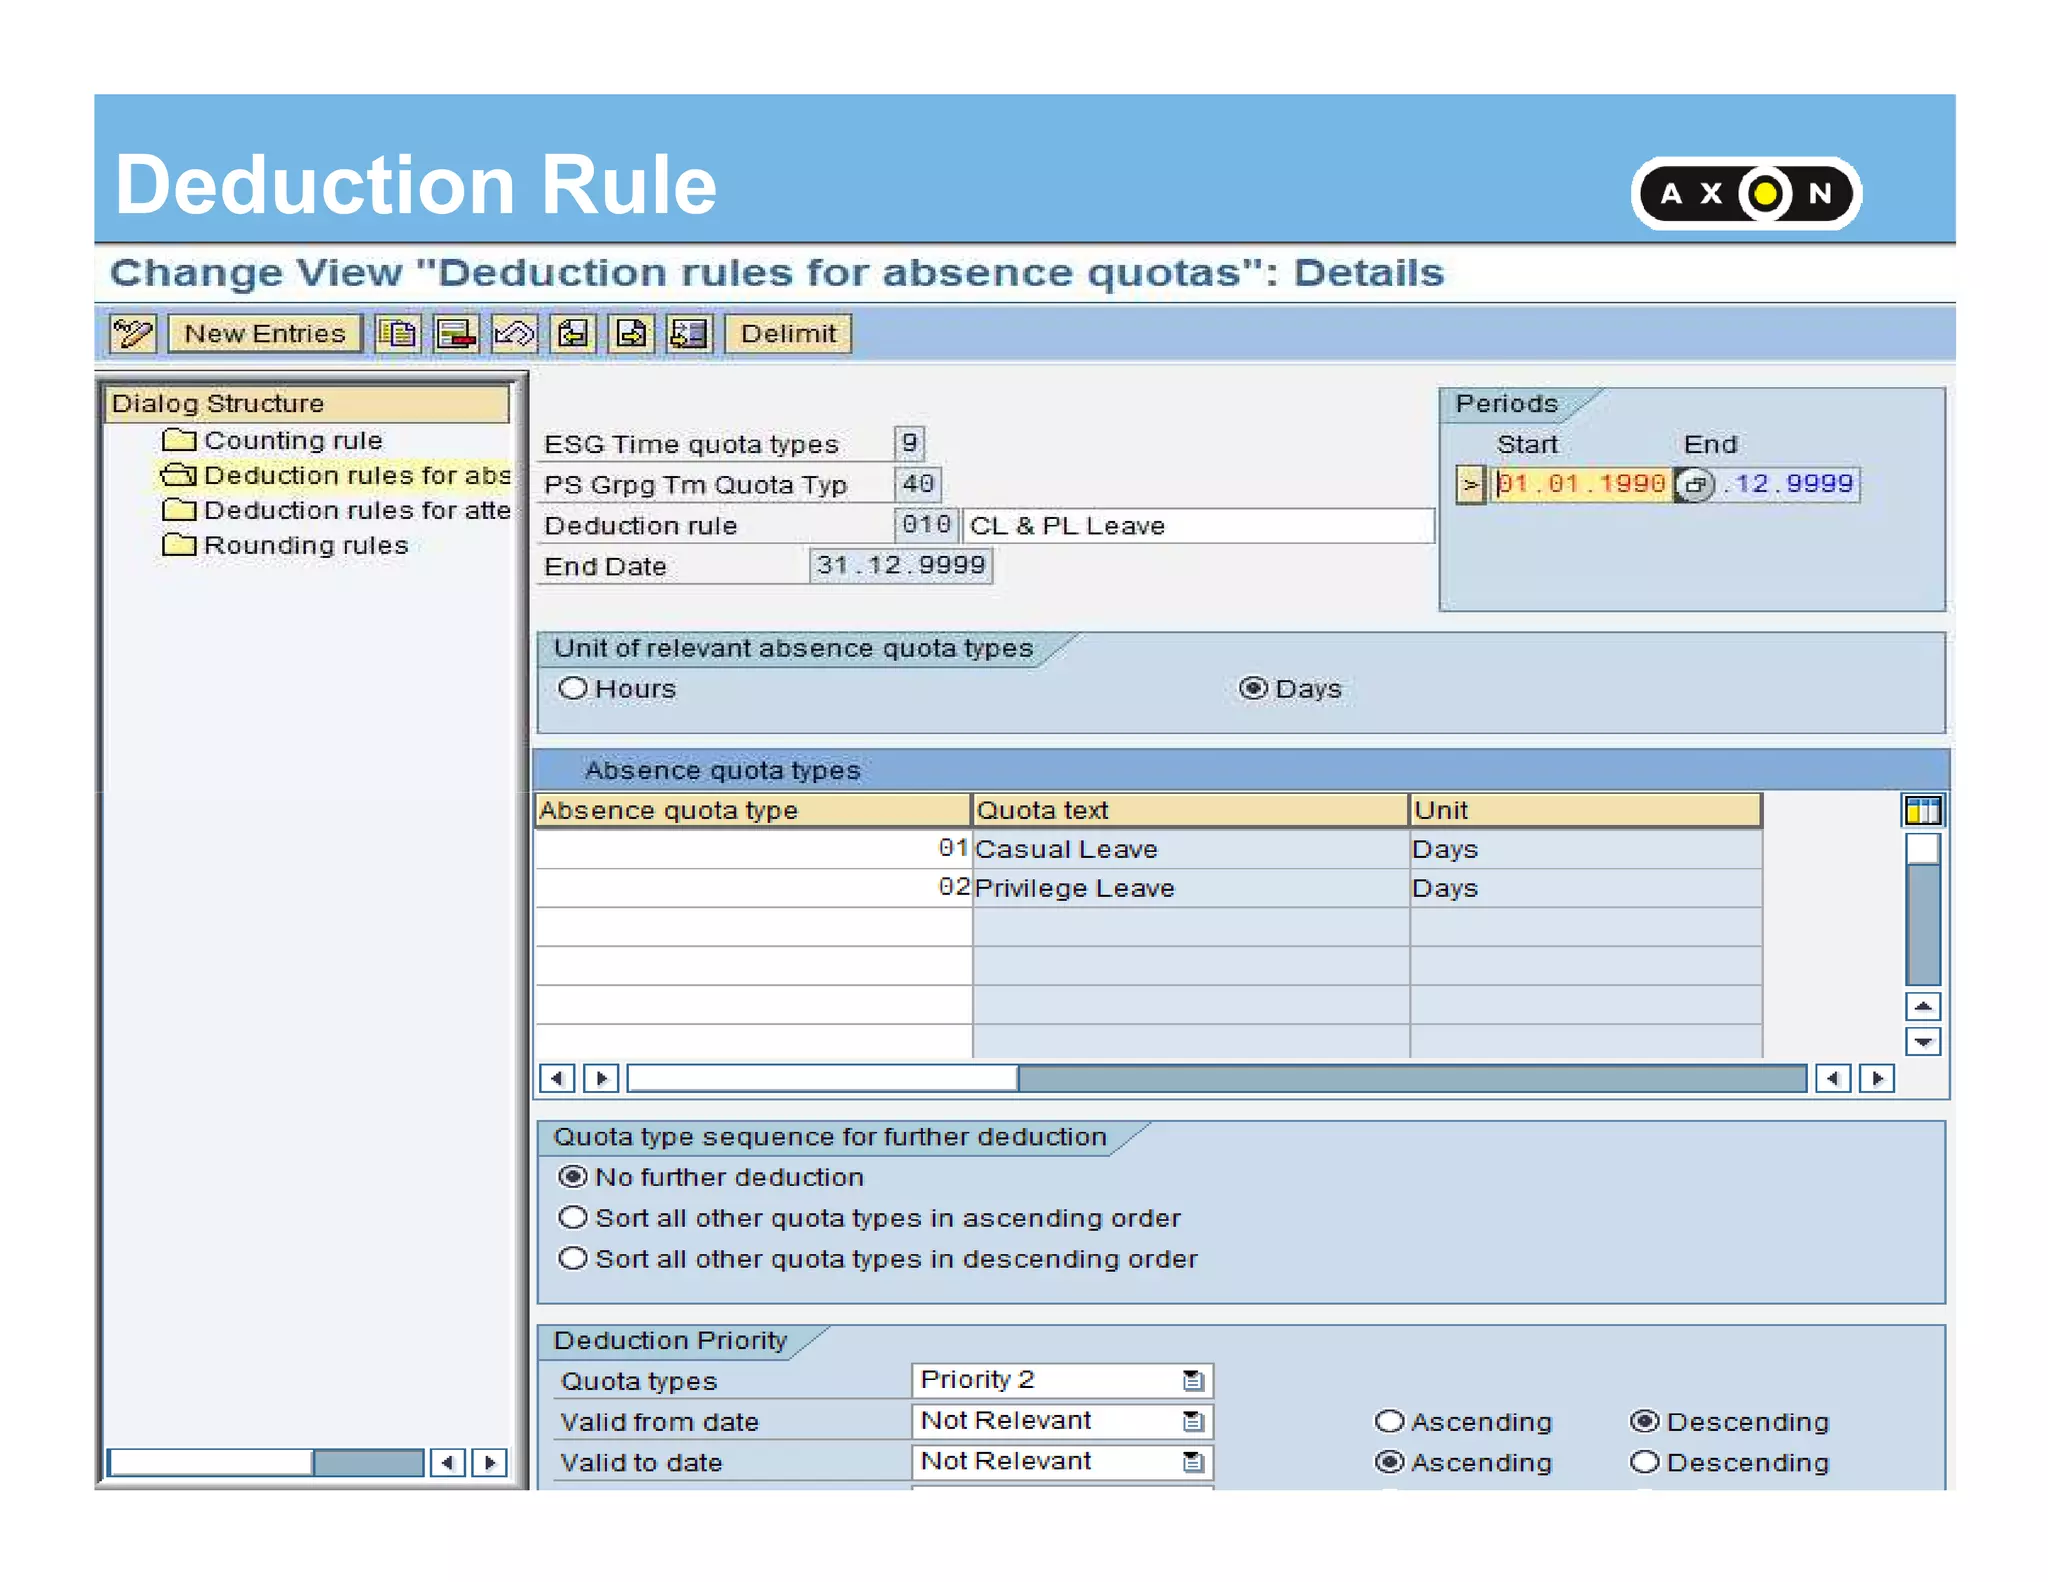This screenshot has height=1582, width=2048.
Task: Click the Delete entry toolbar icon
Action: coord(455,333)
